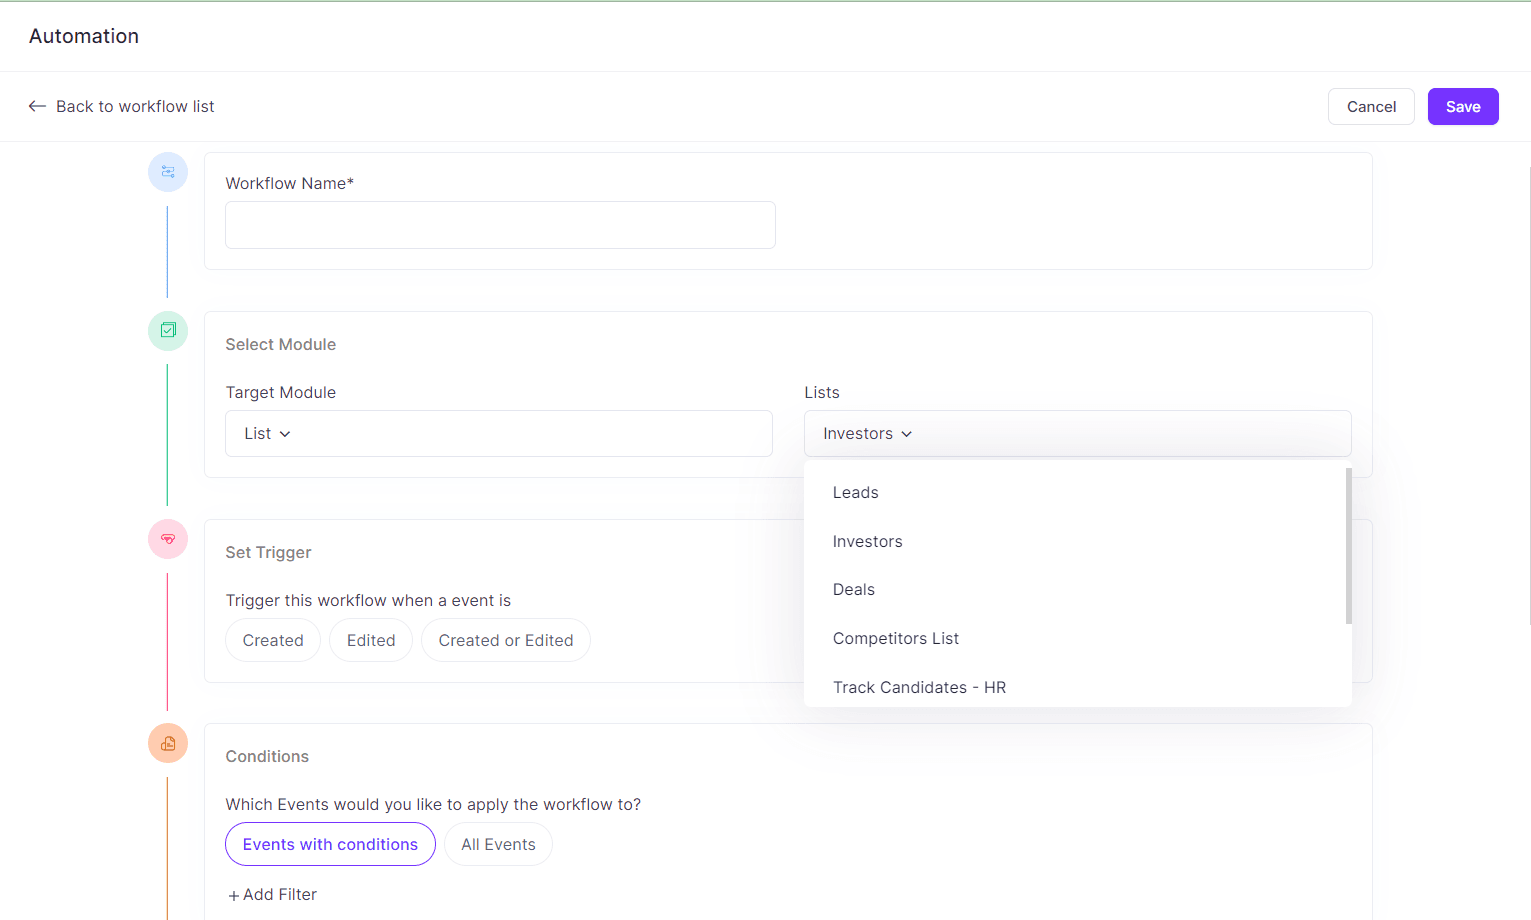Select "Track Candidates - HR" list
The width and height of the screenshot is (1531, 920).
919,687
